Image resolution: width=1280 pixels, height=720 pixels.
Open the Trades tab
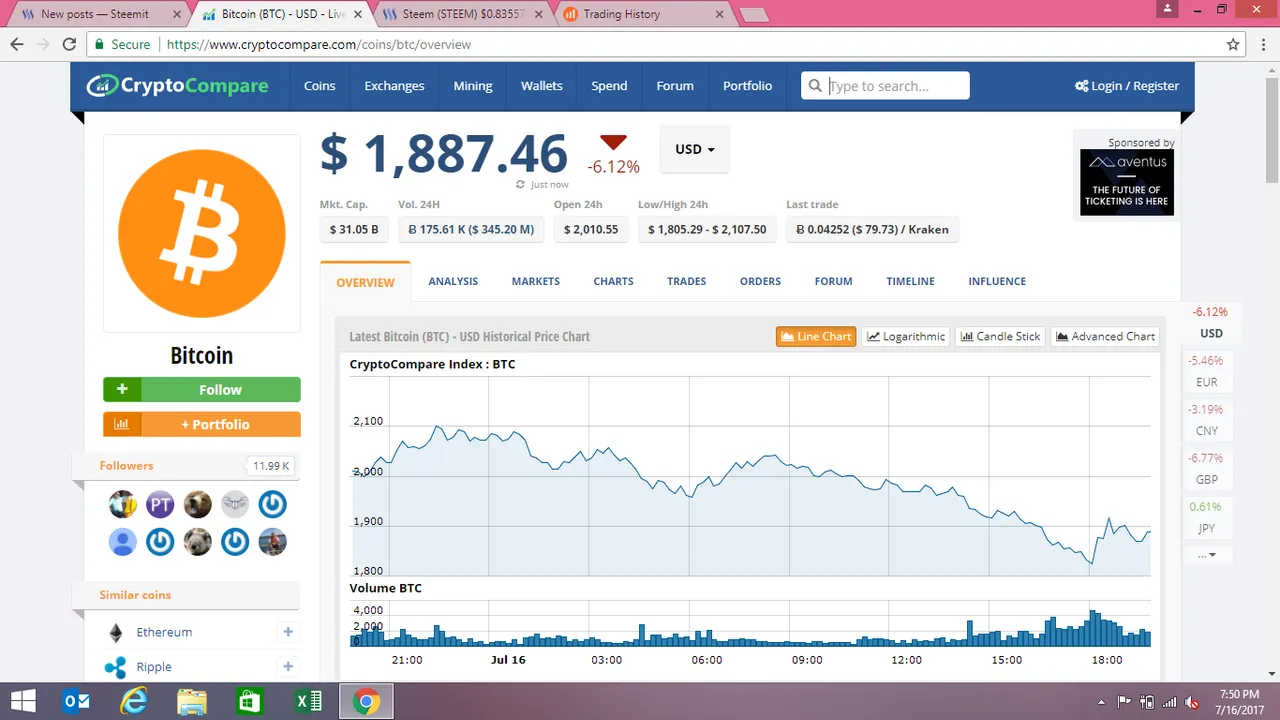pyautogui.click(x=687, y=282)
